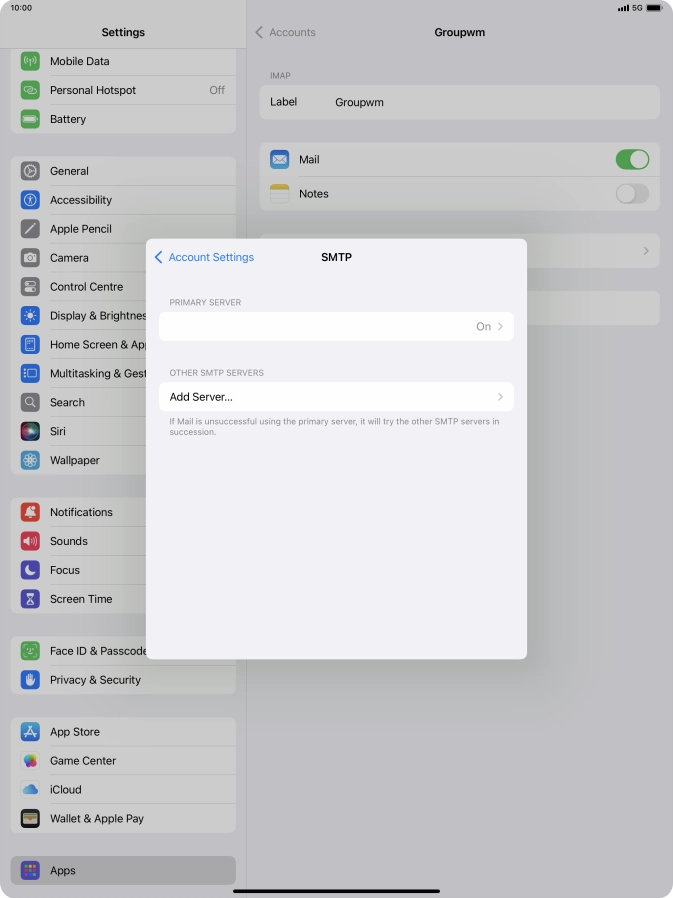Expand the primary server On chevron
Image resolution: width=673 pixels, height=898 pixels.
[x=499, y=327]
